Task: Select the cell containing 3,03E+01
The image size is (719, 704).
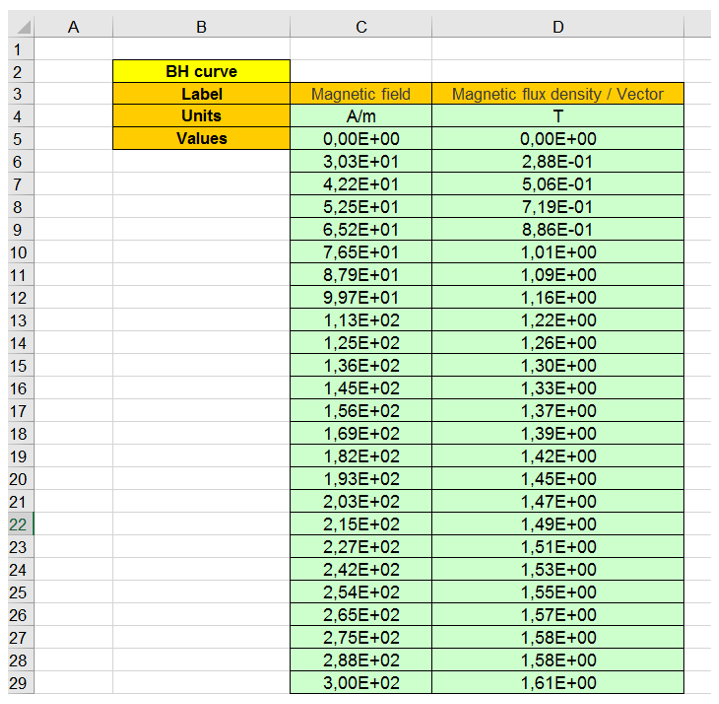Action: [361, 162]
